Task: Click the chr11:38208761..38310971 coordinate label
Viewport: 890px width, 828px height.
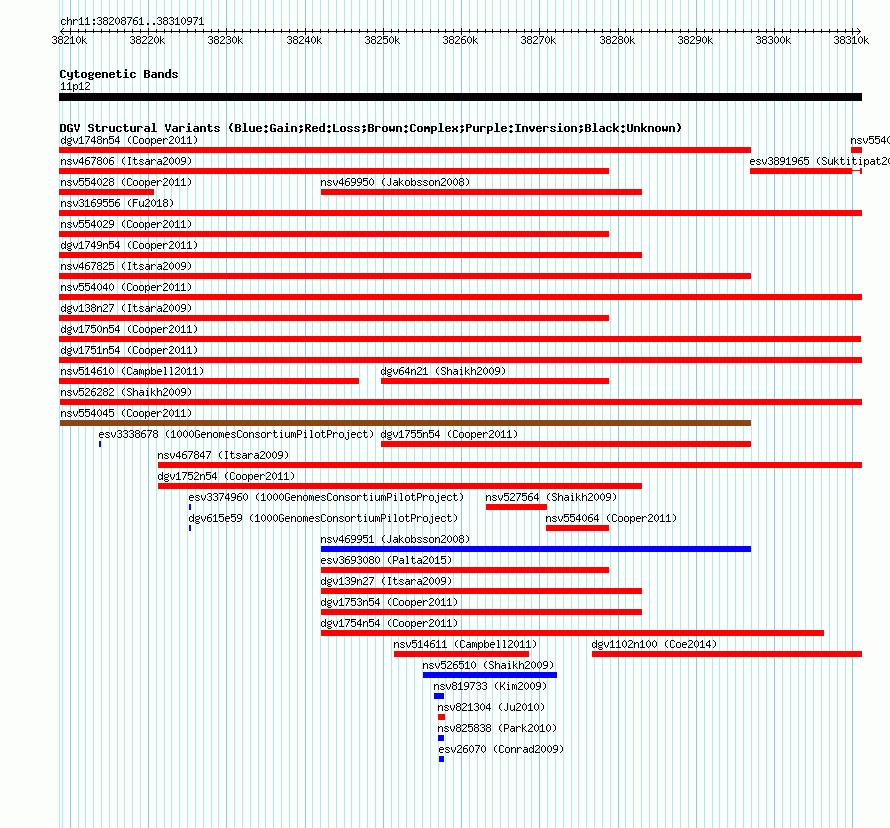Action: click(132, 21)
